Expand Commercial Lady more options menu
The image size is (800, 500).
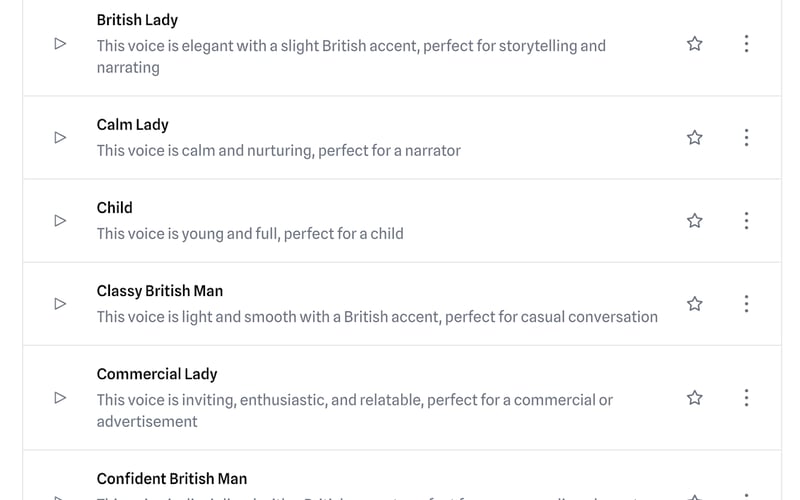746,397
